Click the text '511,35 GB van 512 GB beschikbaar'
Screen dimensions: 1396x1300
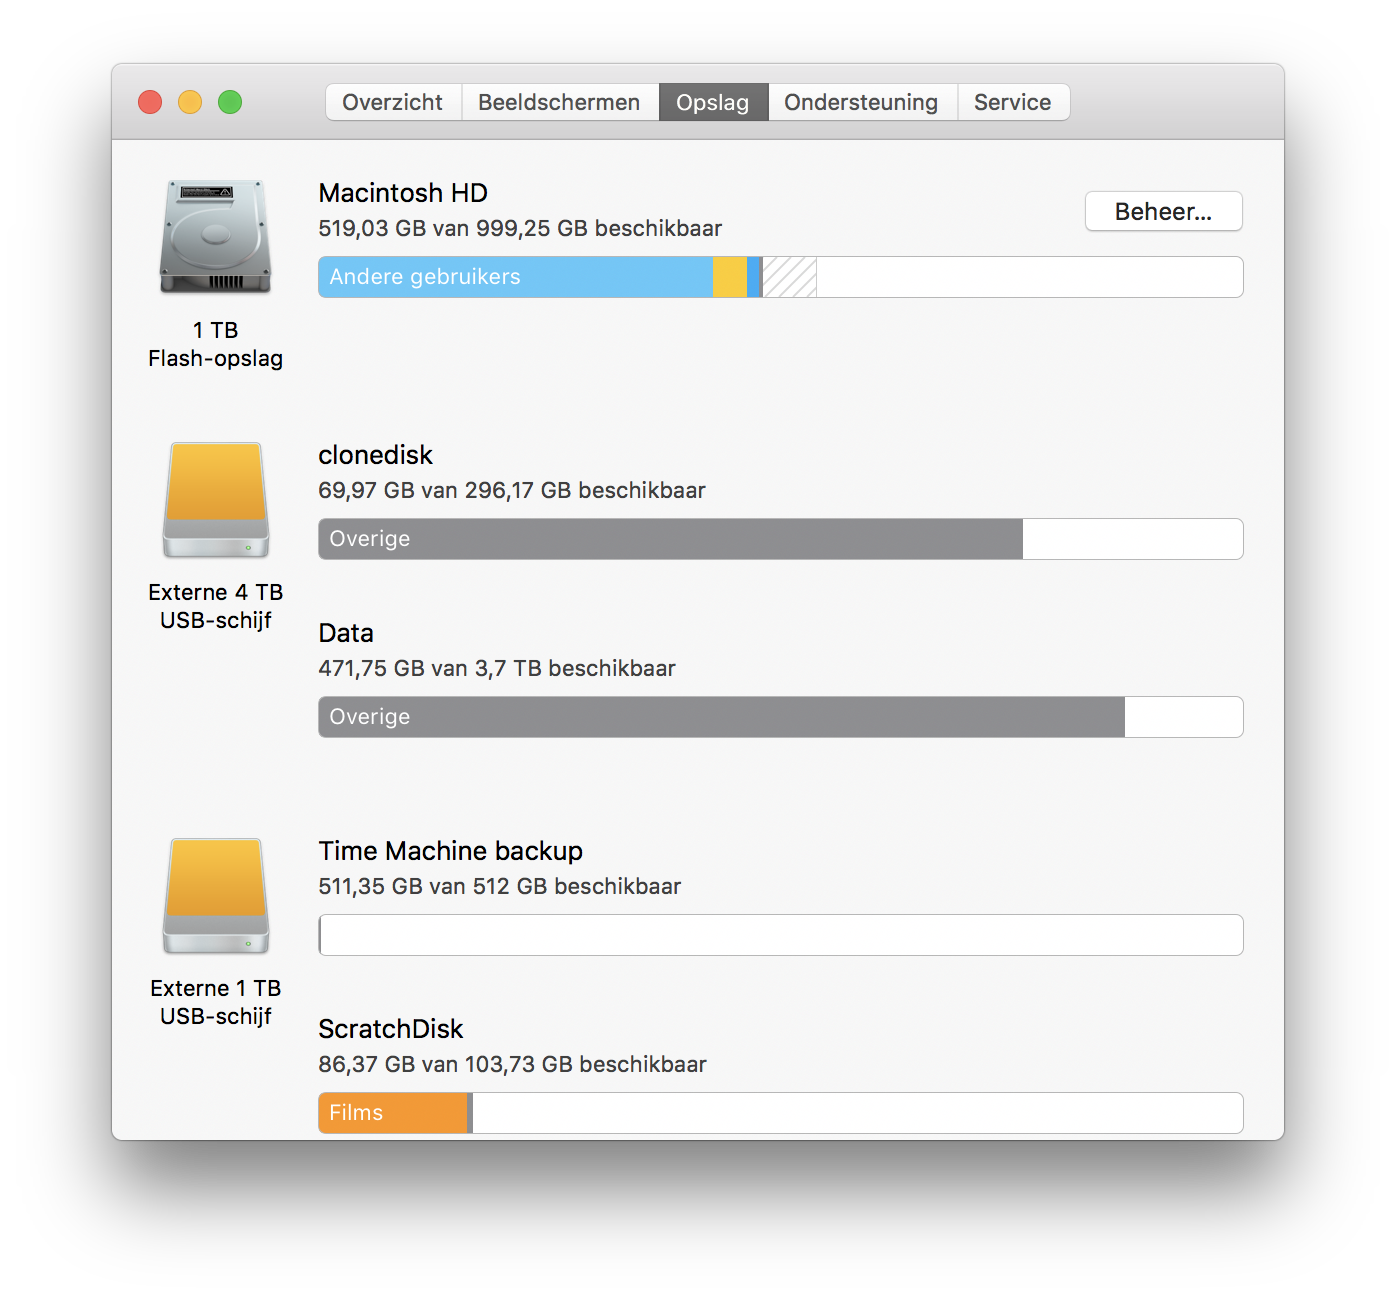click(x=500, y=887)
